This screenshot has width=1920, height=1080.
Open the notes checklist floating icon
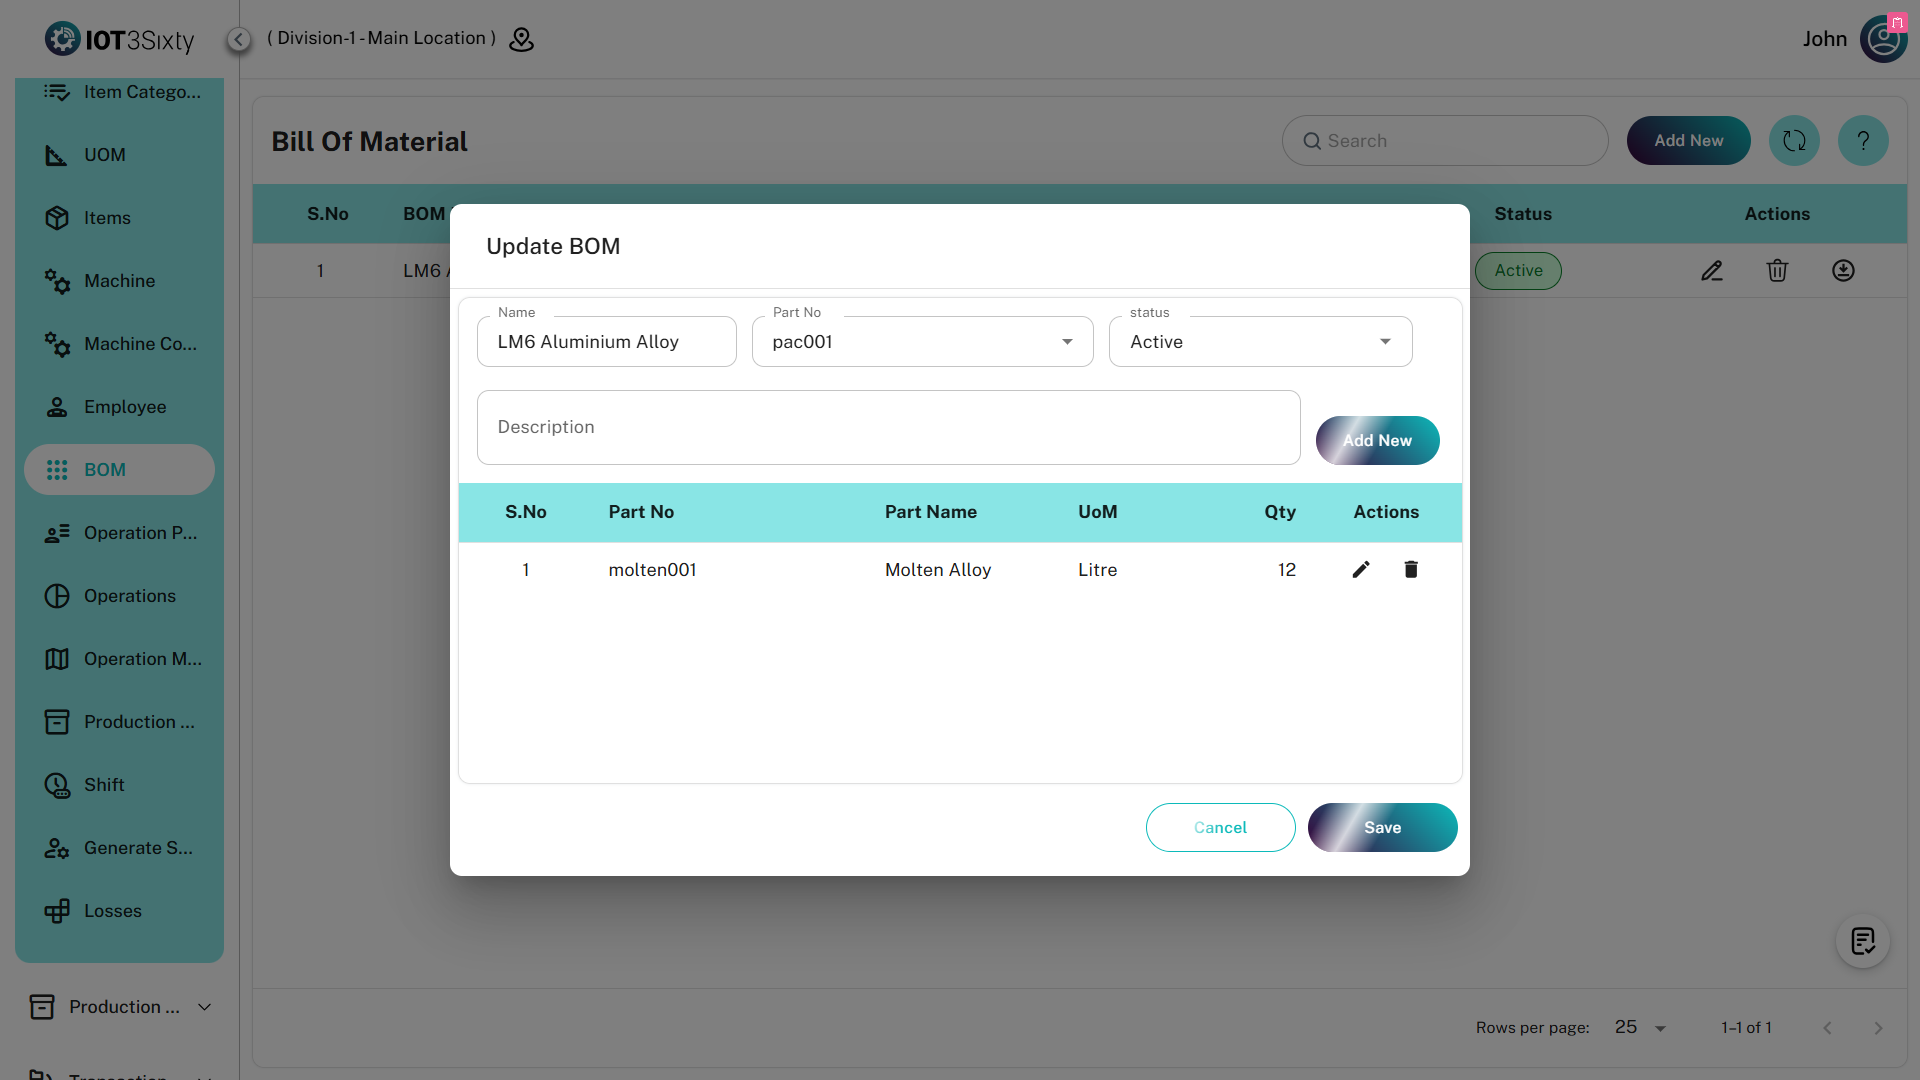[1862, 941]
